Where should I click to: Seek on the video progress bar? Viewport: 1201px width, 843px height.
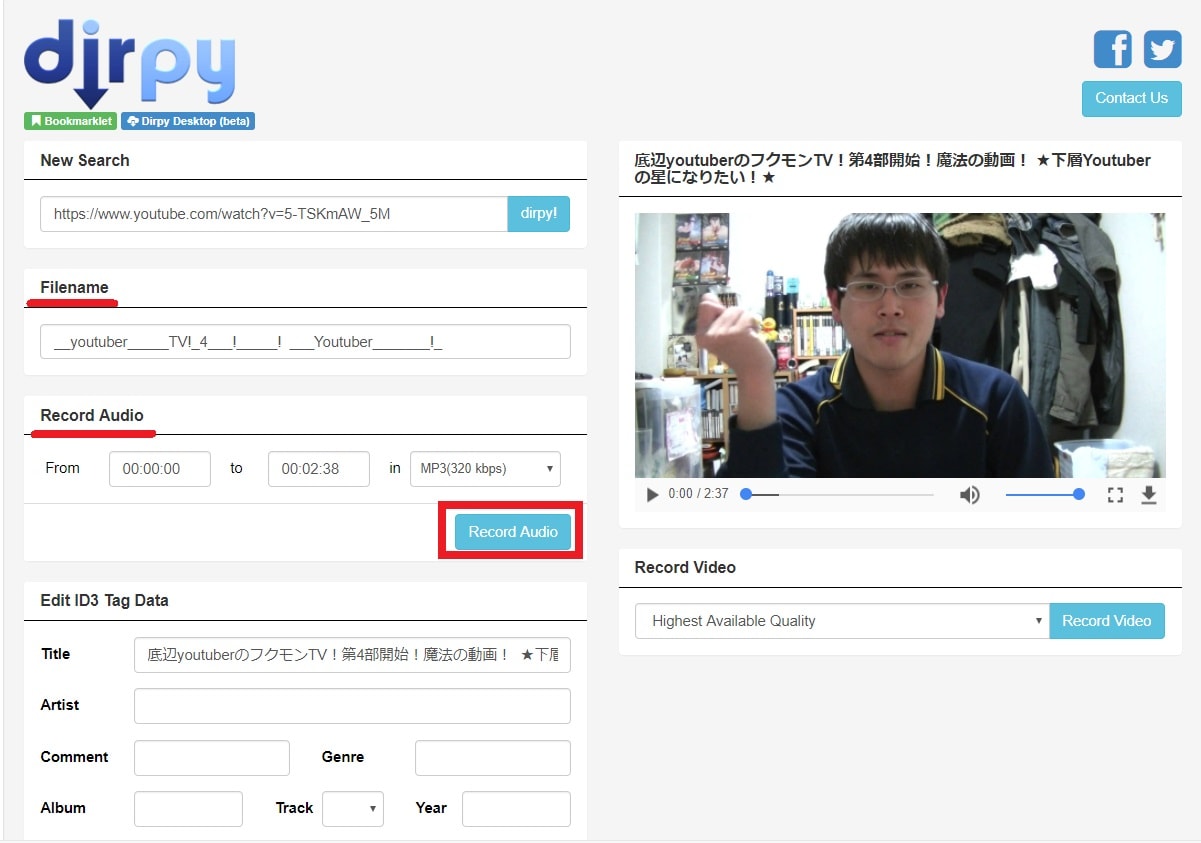click(x=838, y=494)
